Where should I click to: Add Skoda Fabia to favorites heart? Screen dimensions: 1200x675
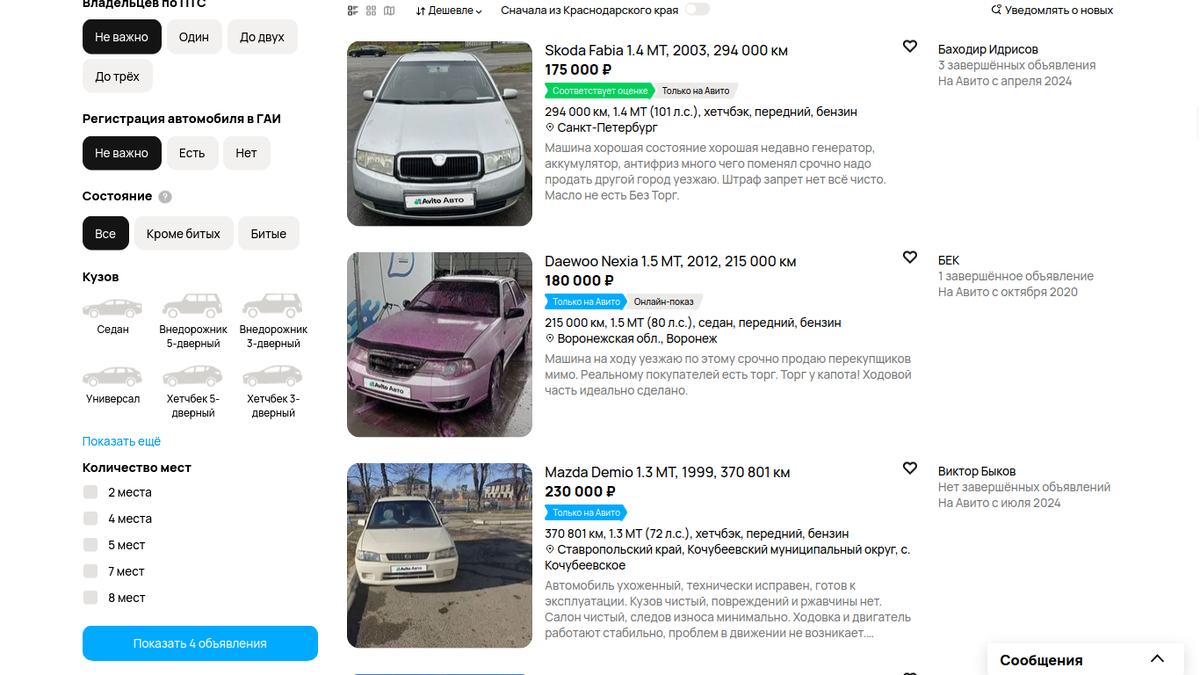pyautogui.click(x=910, y=46)
